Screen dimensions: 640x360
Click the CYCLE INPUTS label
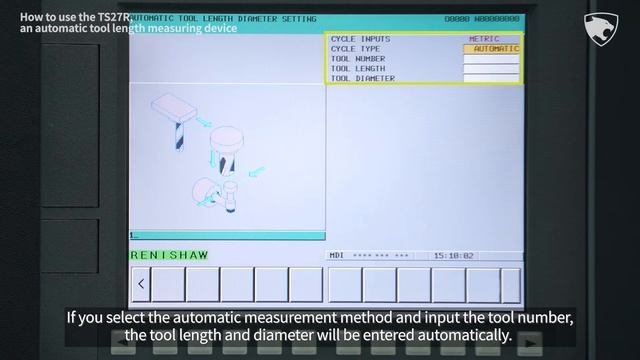(x=360, y=39)
